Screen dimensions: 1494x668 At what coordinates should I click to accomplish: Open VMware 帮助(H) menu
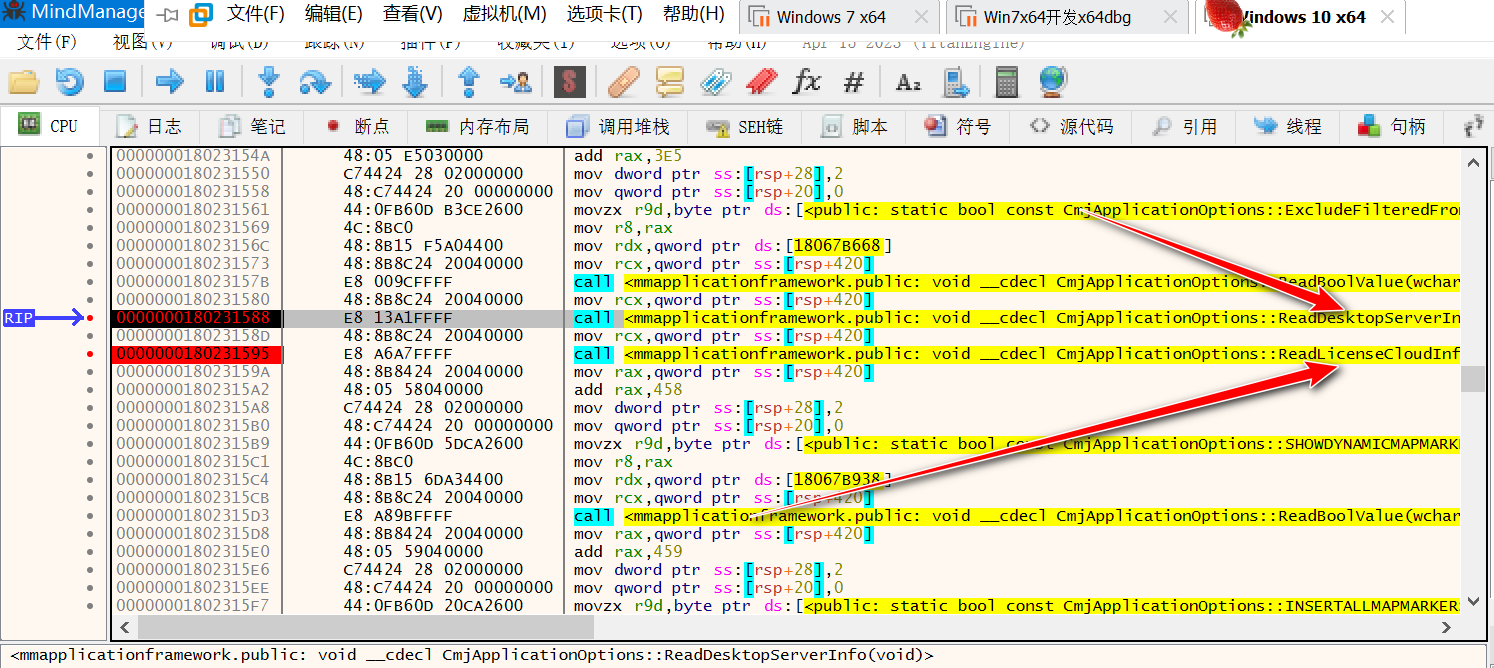694,14
